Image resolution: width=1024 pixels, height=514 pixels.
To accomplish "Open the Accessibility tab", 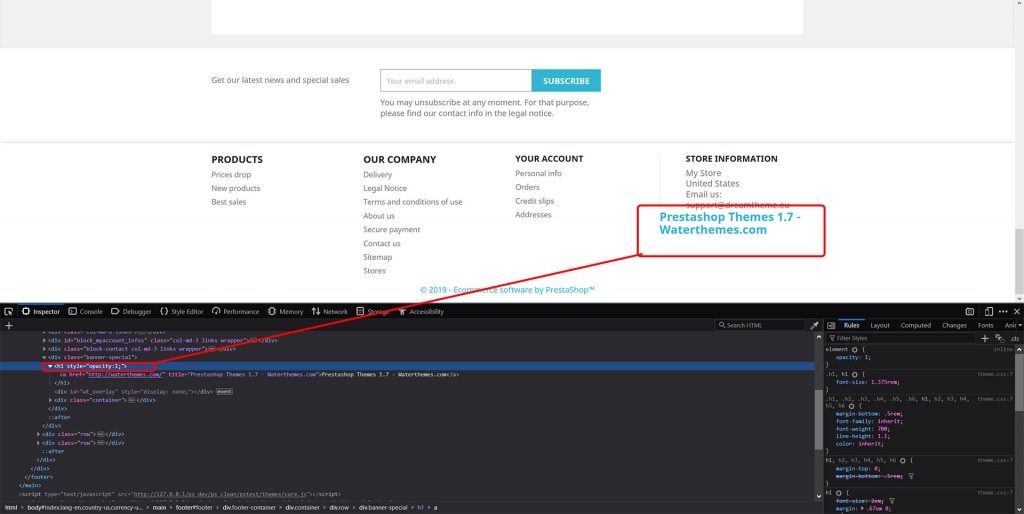I will 421,312.
